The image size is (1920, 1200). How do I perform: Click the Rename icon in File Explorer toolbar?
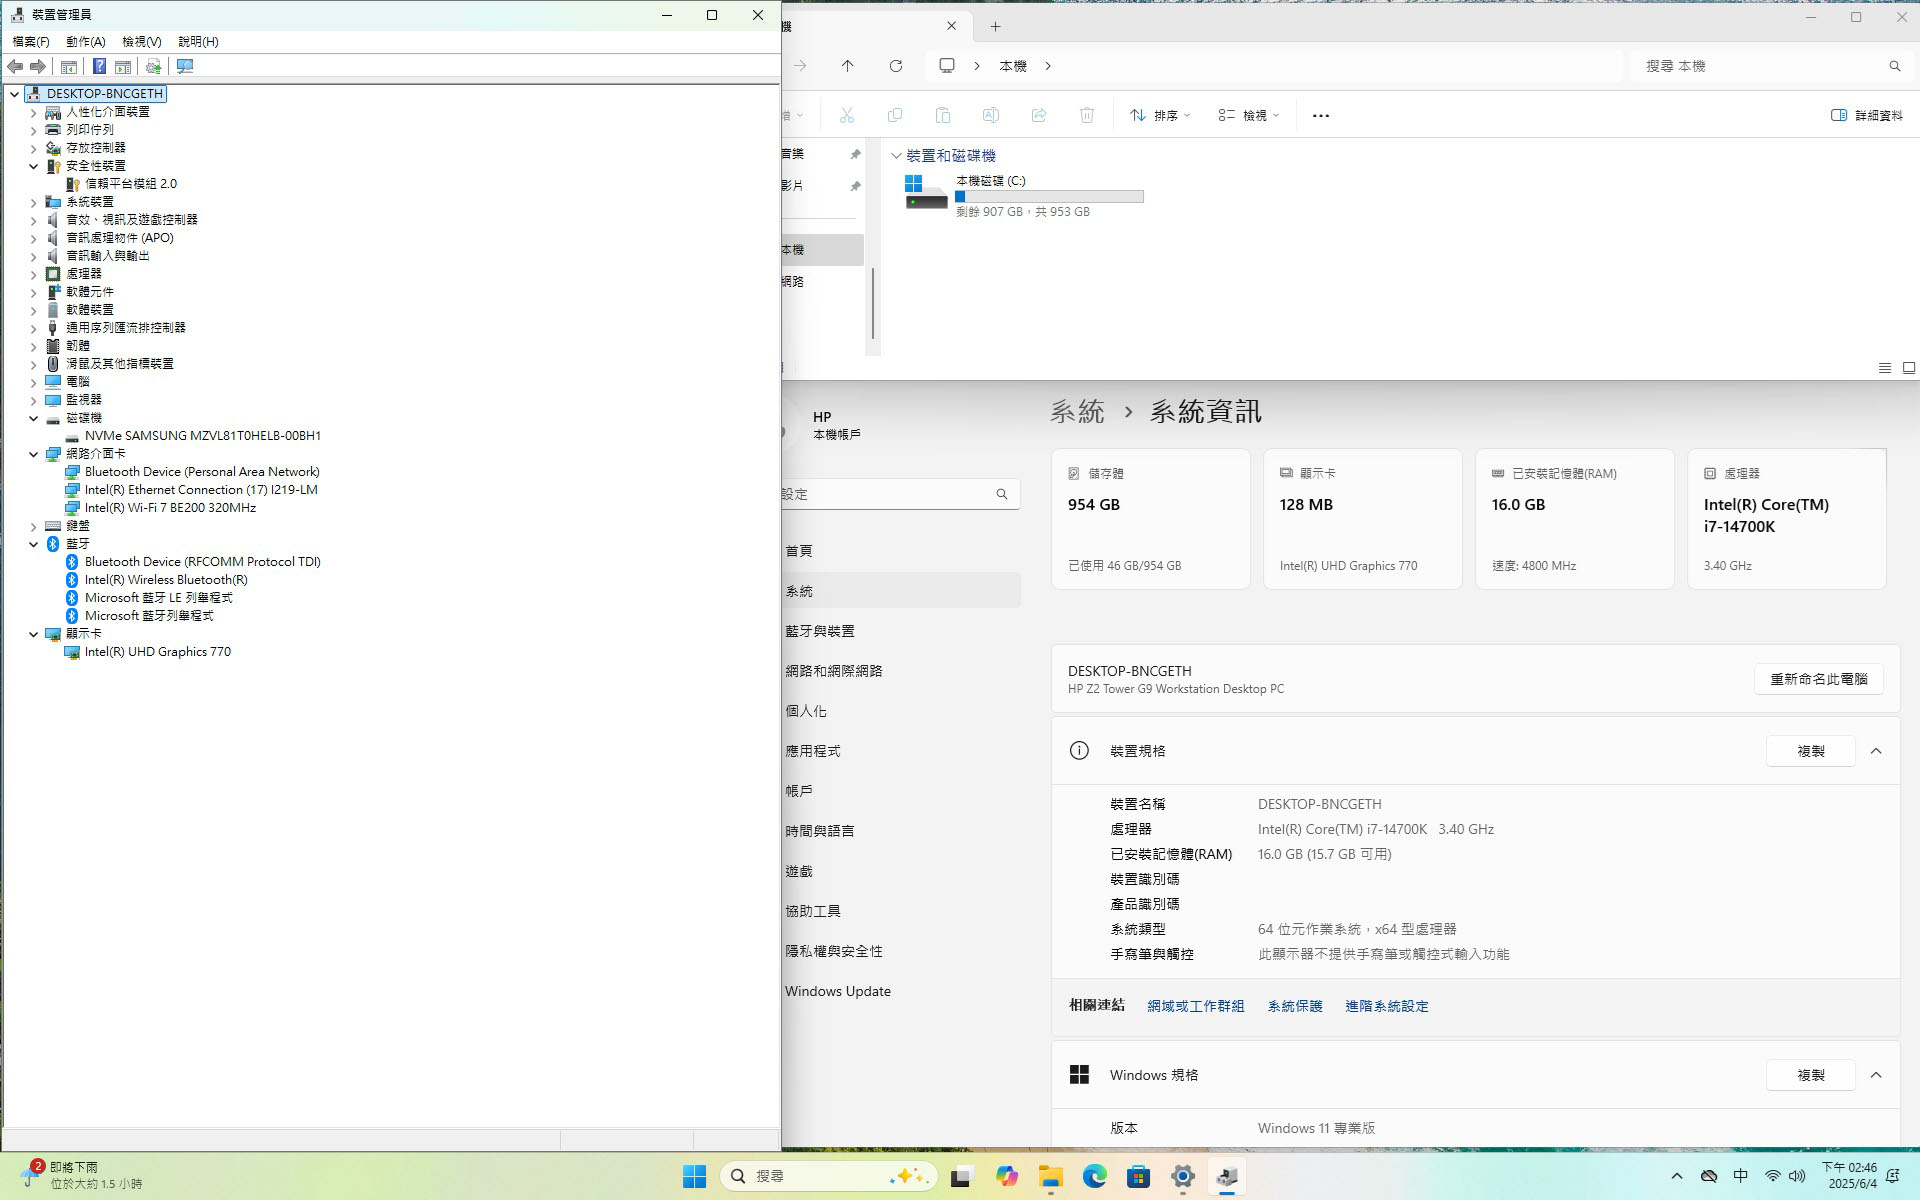991,115
